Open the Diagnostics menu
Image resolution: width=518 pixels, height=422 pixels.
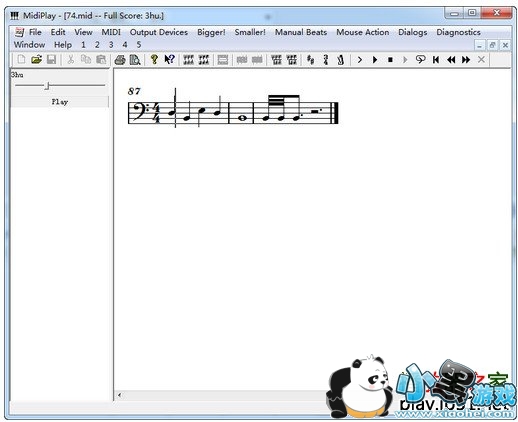458,32
